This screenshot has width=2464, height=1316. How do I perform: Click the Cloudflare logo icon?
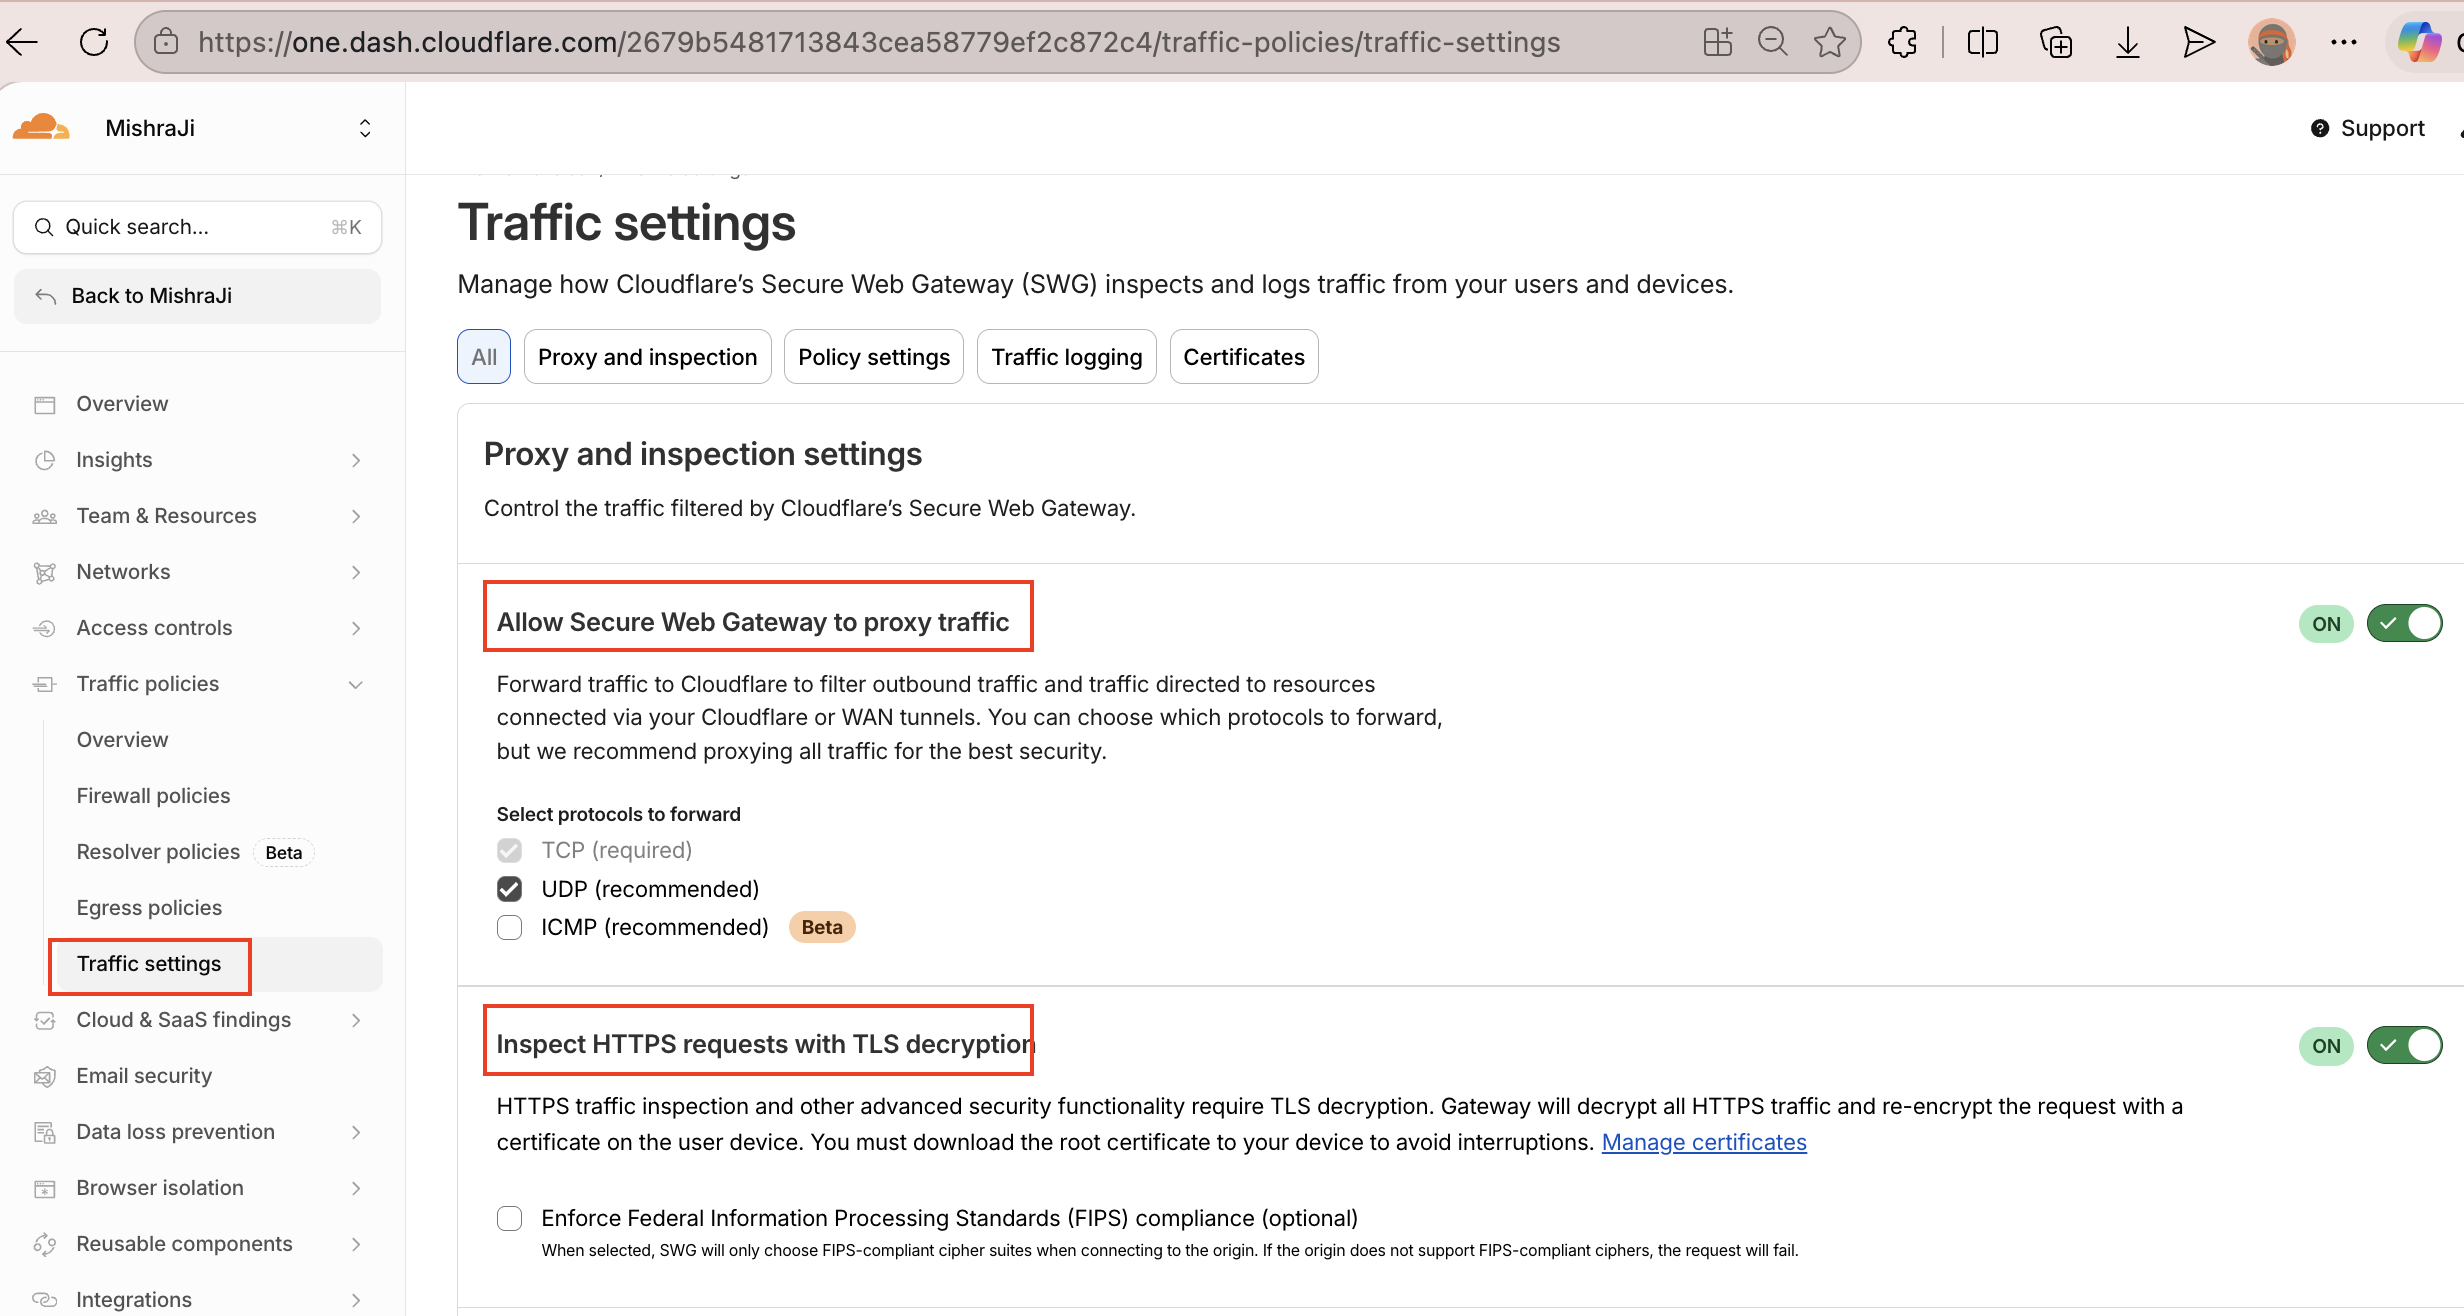[41, 128]
